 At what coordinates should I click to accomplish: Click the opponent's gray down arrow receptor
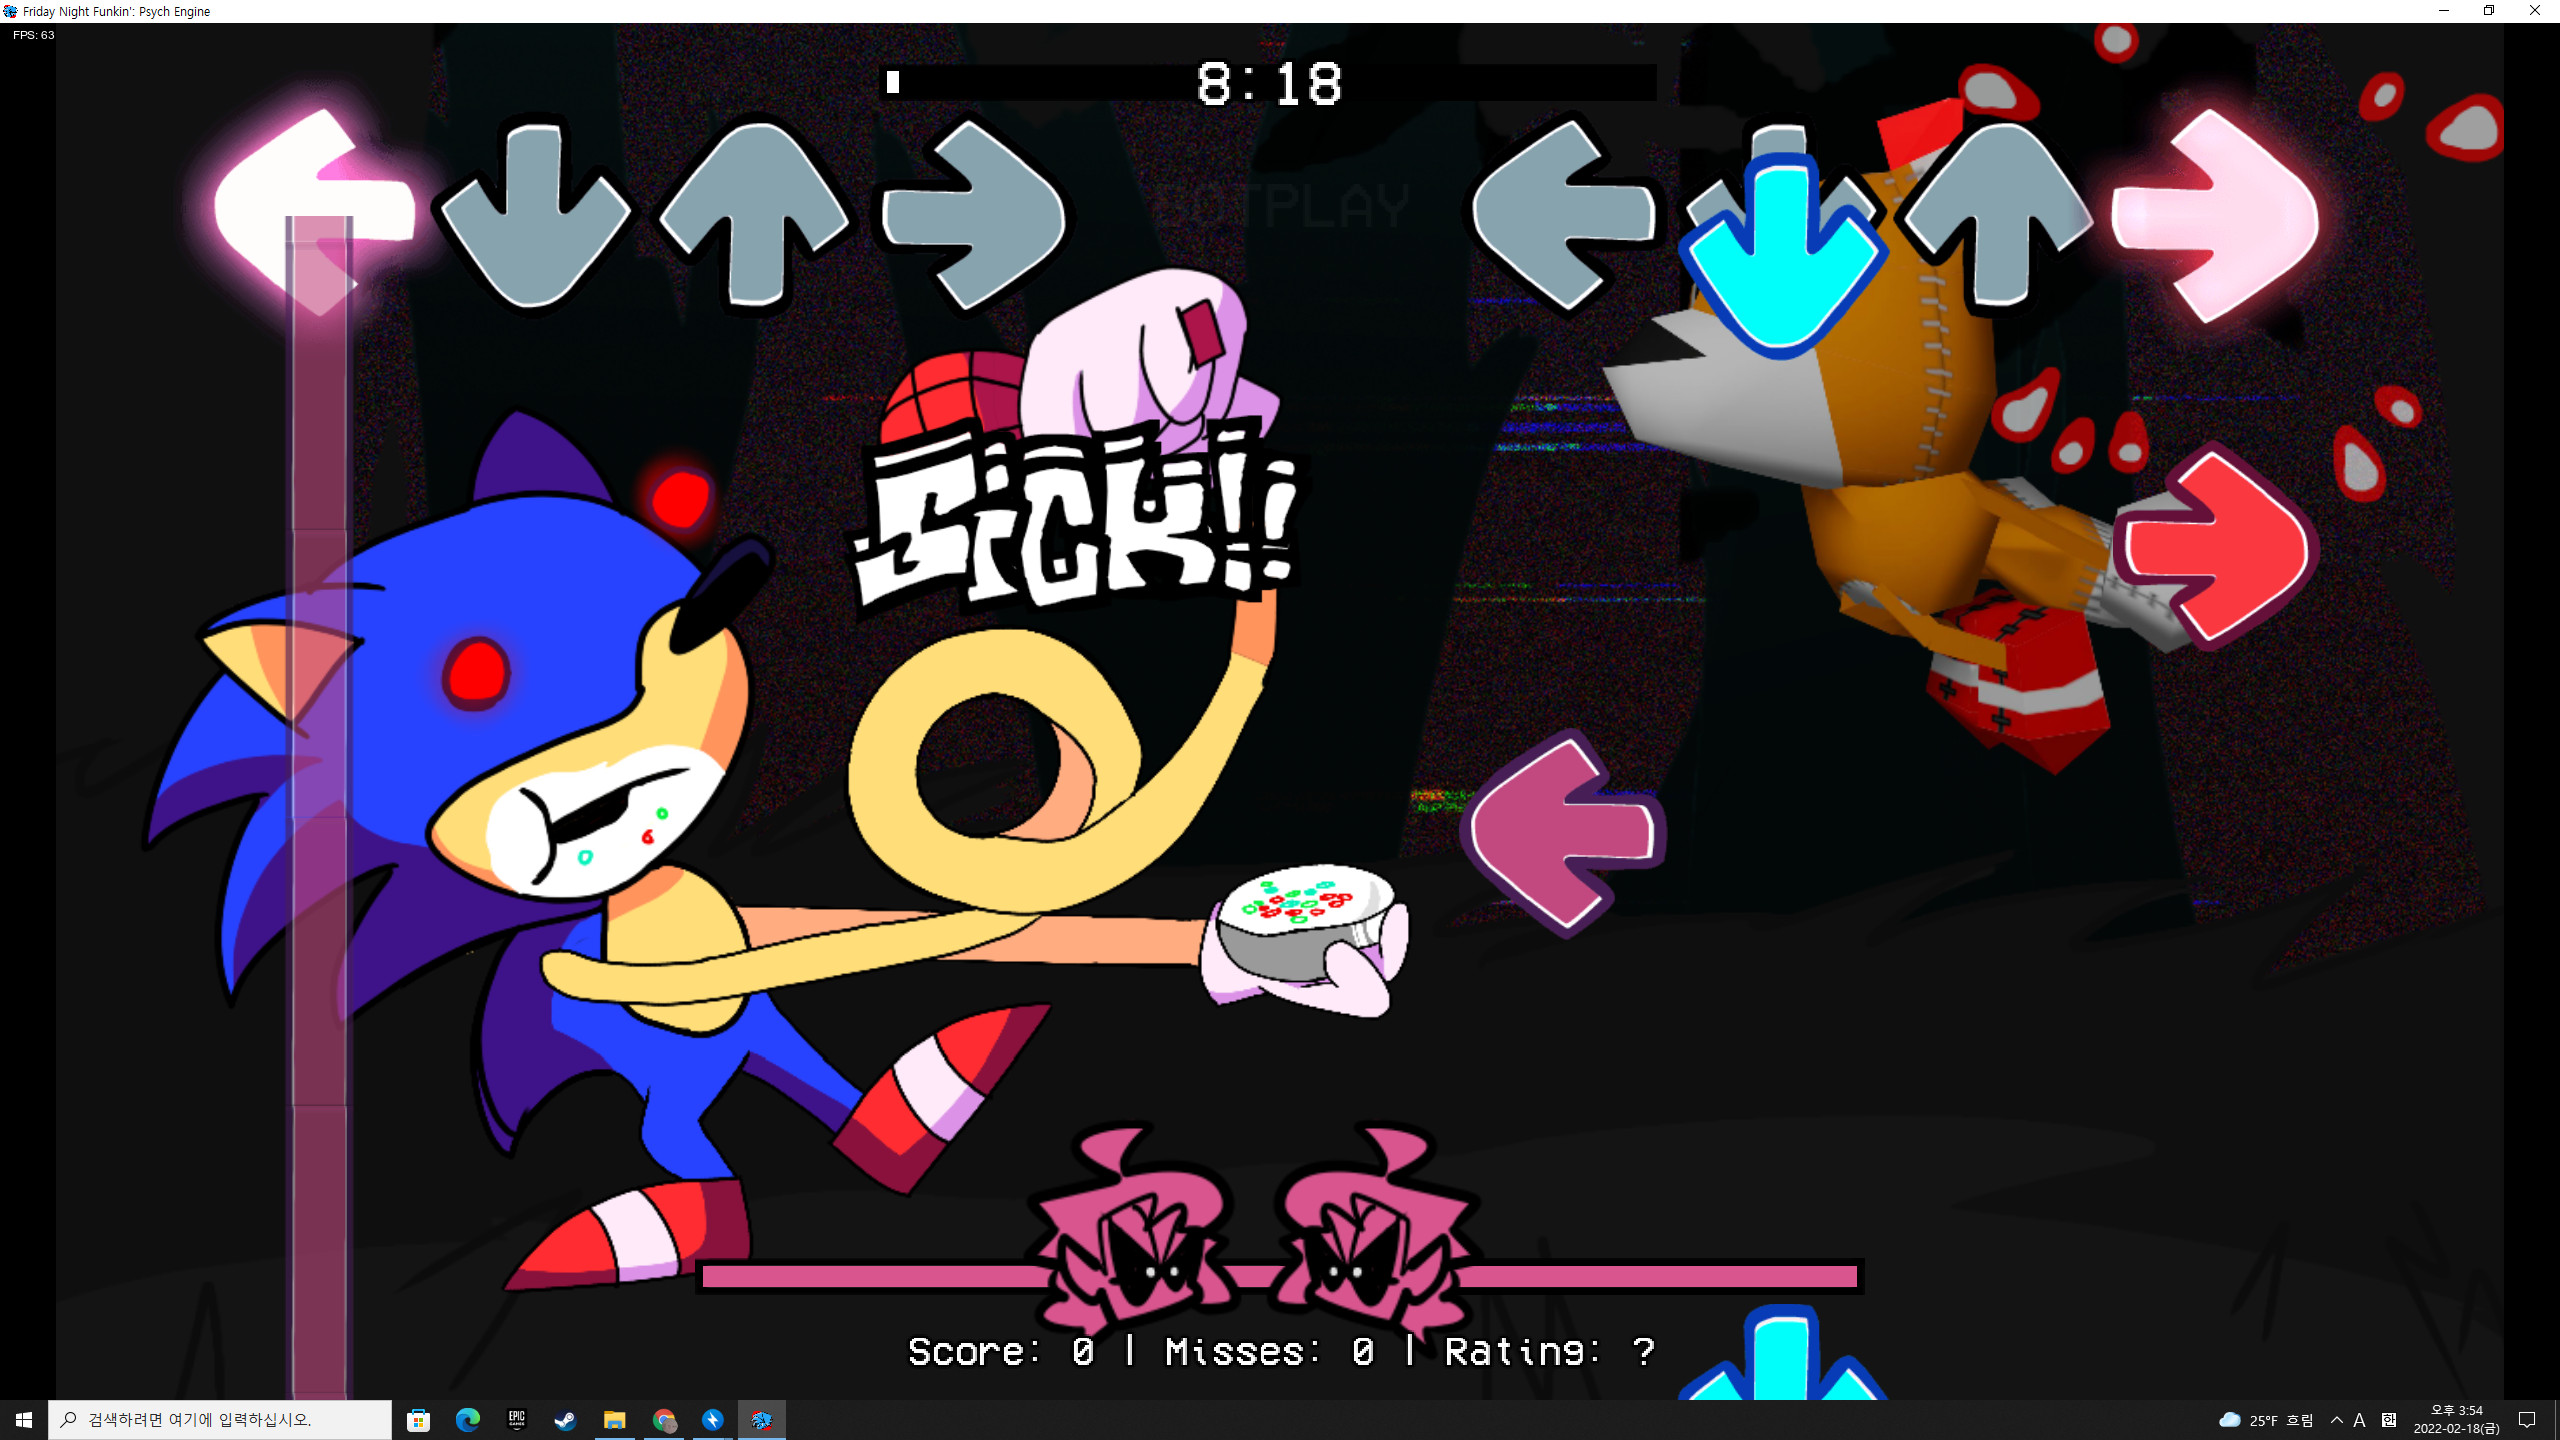coord(534,215)
